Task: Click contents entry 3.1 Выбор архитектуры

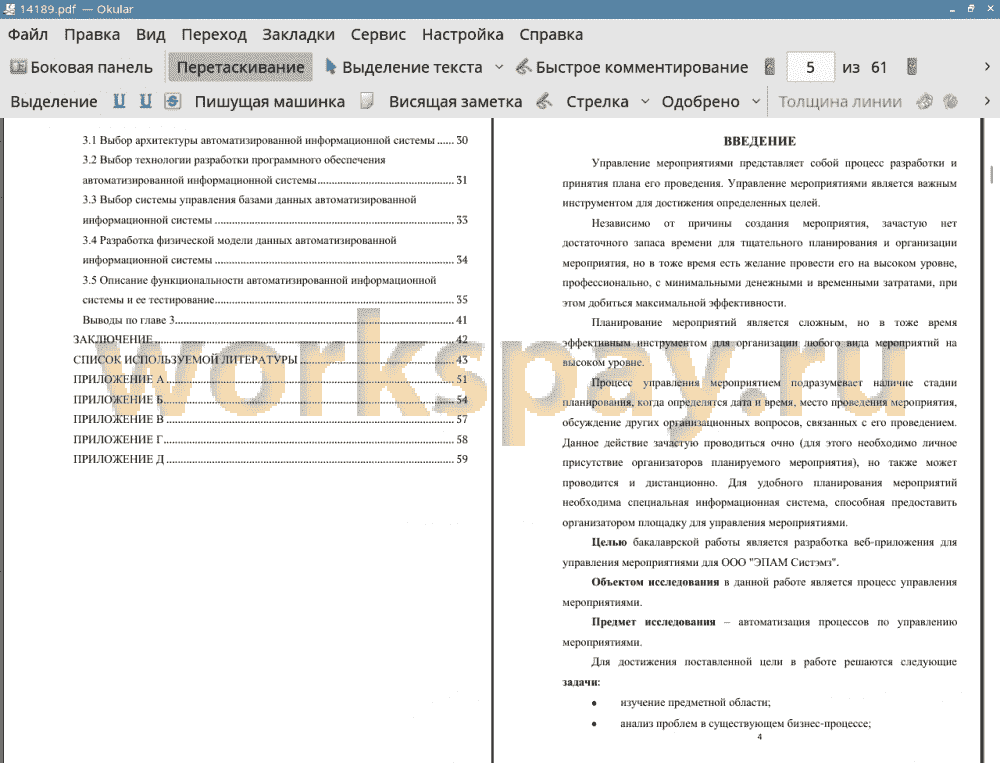Action: tap(275, 140)
